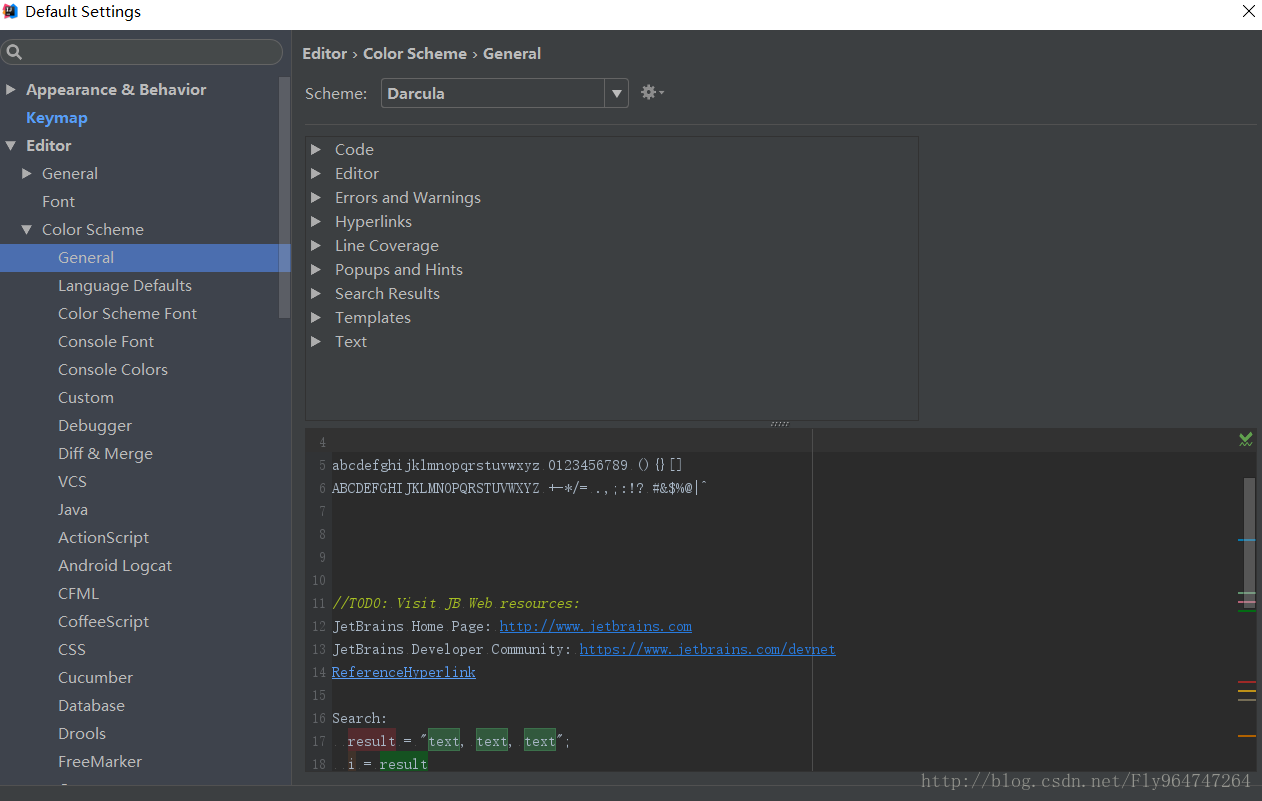Click the splitter grip above preview
The image size is (1262, 801).
coord(780,424)
